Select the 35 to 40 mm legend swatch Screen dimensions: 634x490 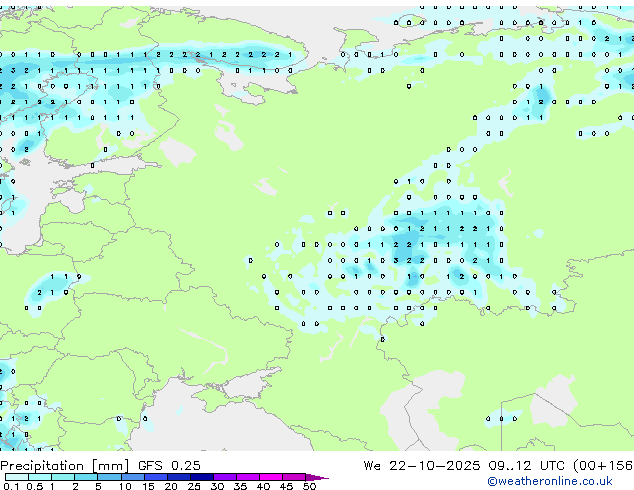coord(248,477)
